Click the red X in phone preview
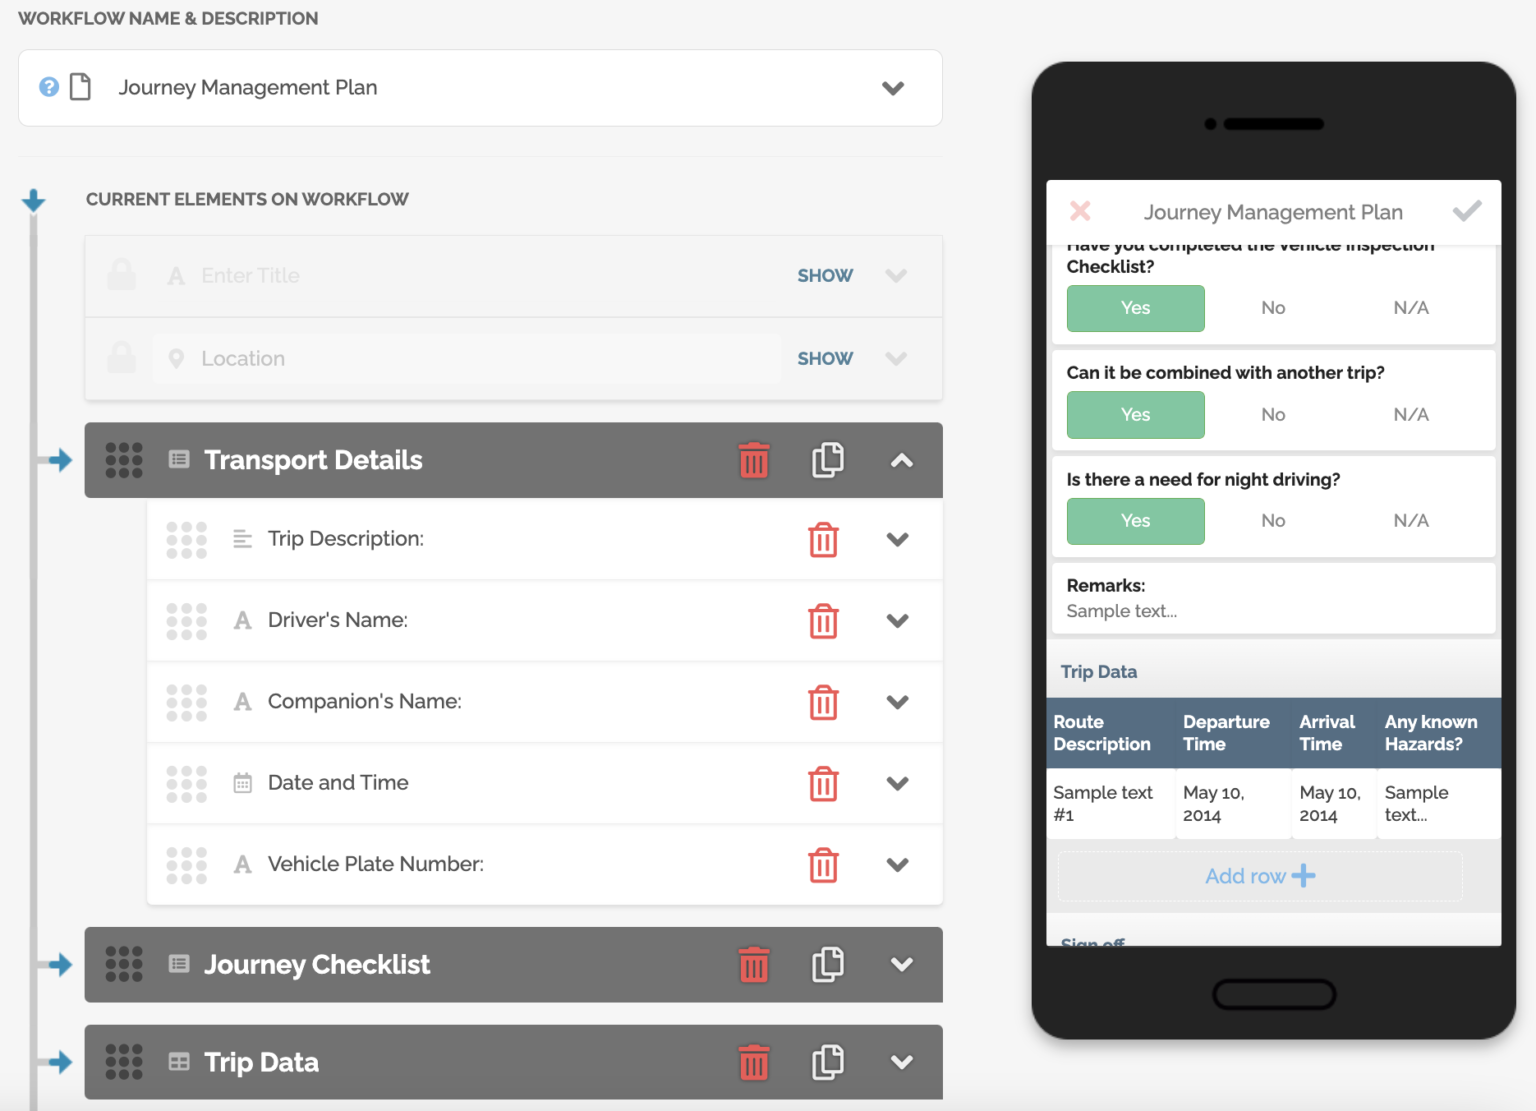1536x1111 pixels. point(1080,211)
